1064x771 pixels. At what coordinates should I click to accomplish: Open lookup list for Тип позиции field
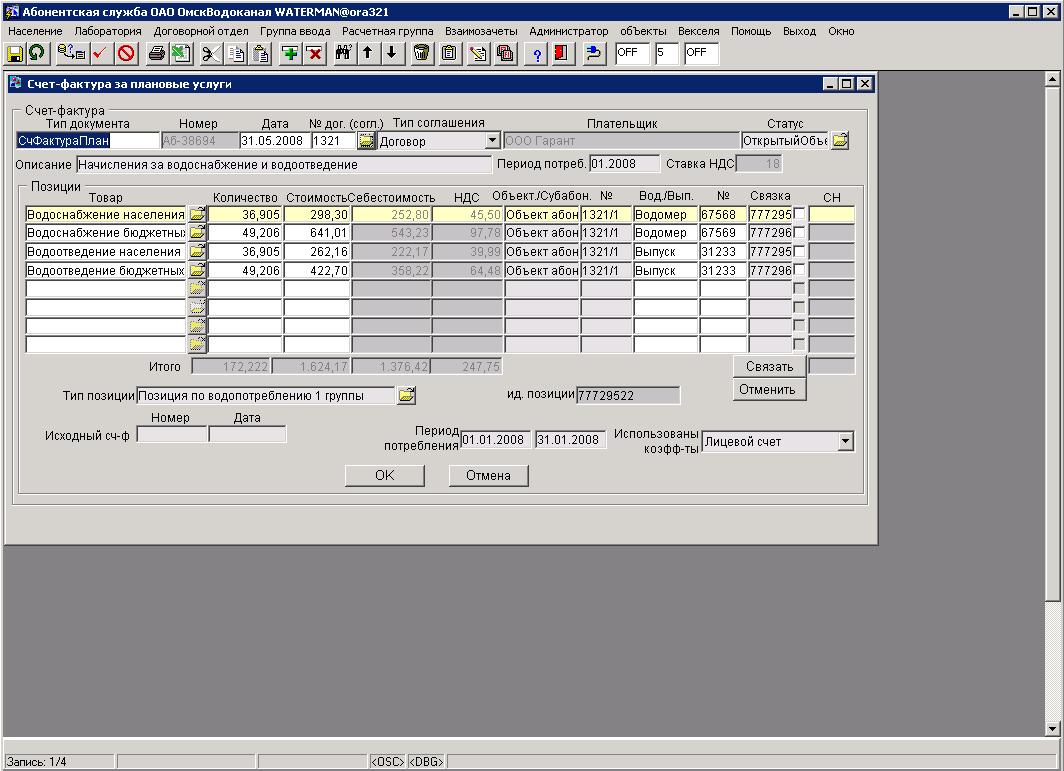[x=406, y=396]
